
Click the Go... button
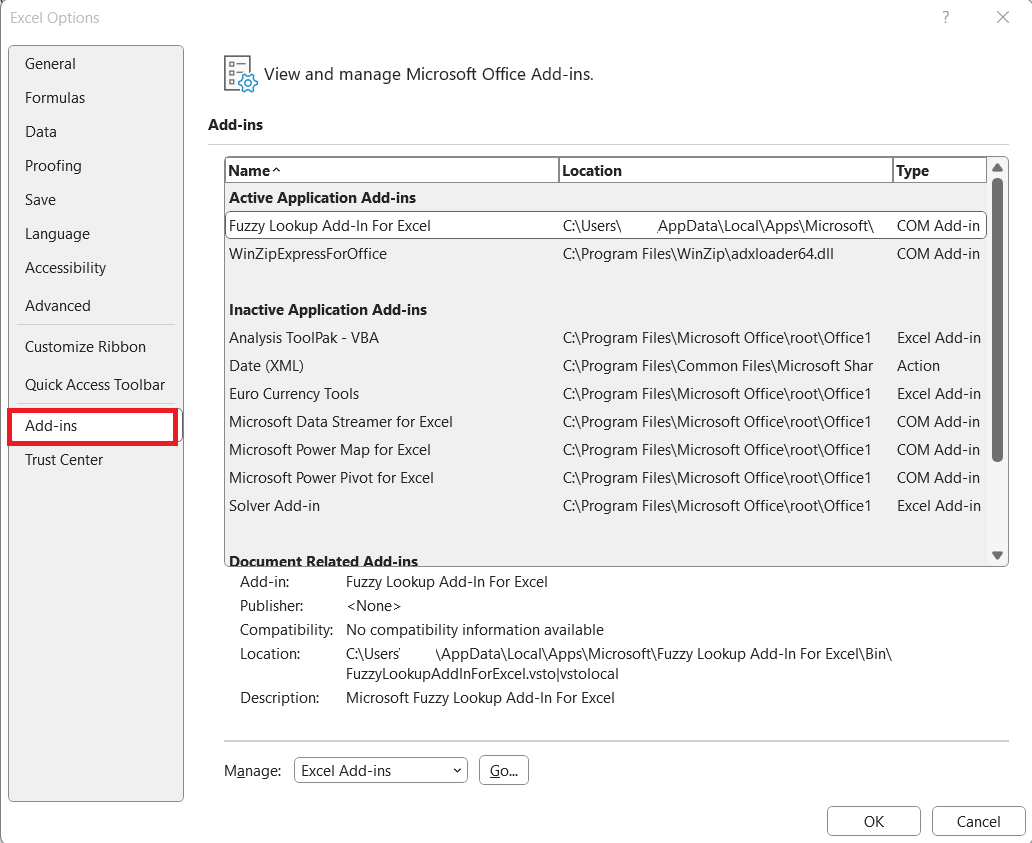pos(503,771)
